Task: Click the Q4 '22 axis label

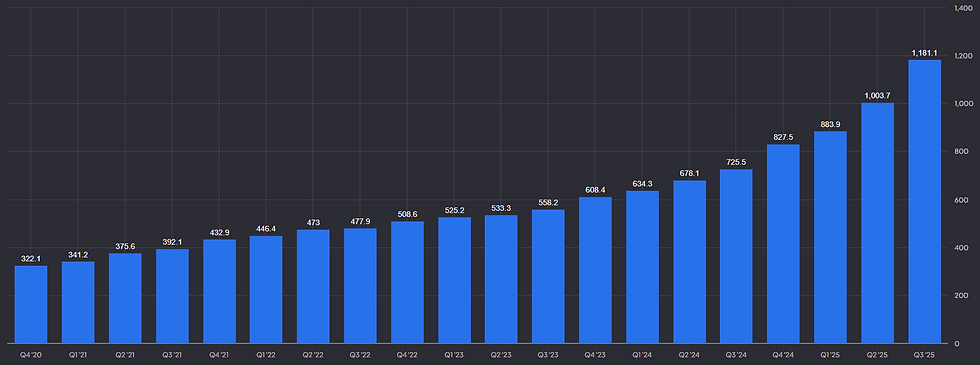Action: pyautogui.click(x=408, y=354)
